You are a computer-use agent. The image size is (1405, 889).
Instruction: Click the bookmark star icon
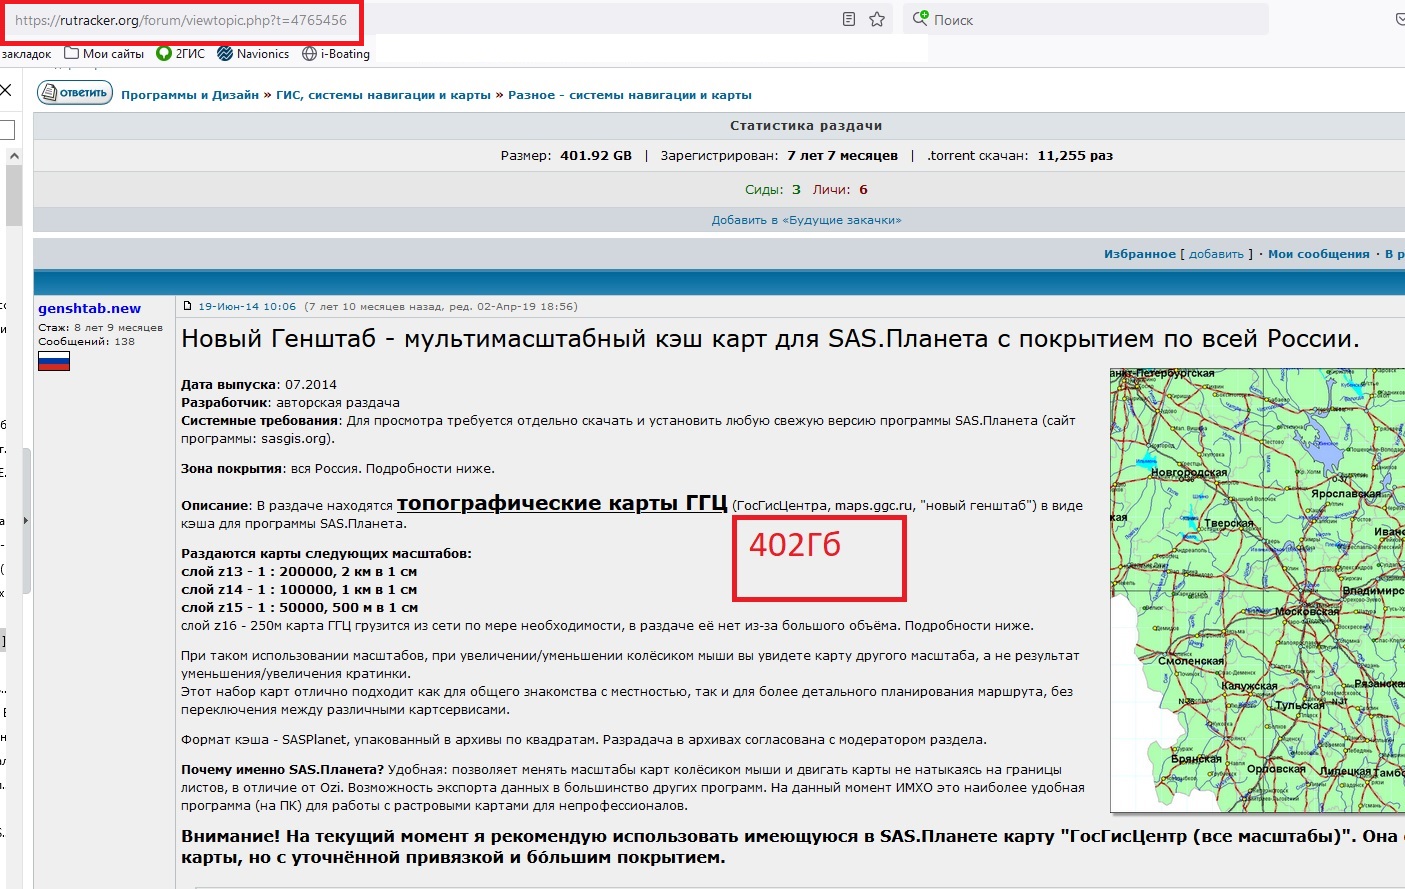click(877, 19)
